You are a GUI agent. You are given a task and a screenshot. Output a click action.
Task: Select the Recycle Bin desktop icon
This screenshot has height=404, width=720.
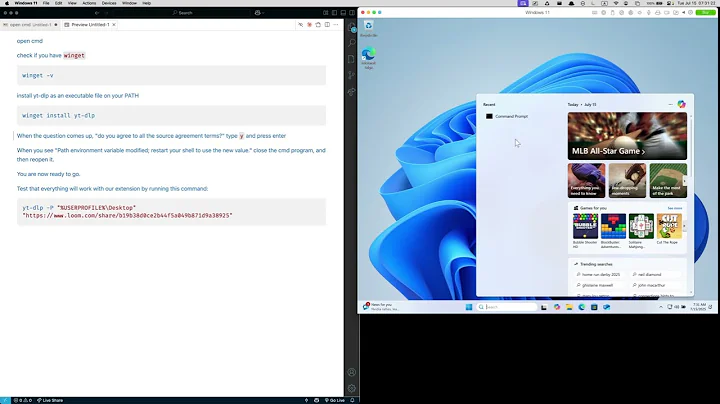368,28
